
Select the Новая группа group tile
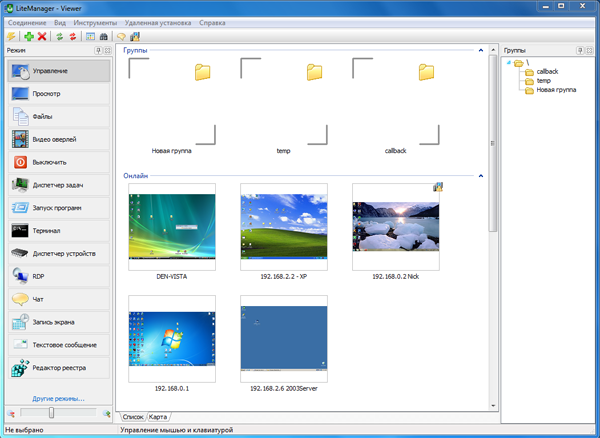(x=172, y=106)
